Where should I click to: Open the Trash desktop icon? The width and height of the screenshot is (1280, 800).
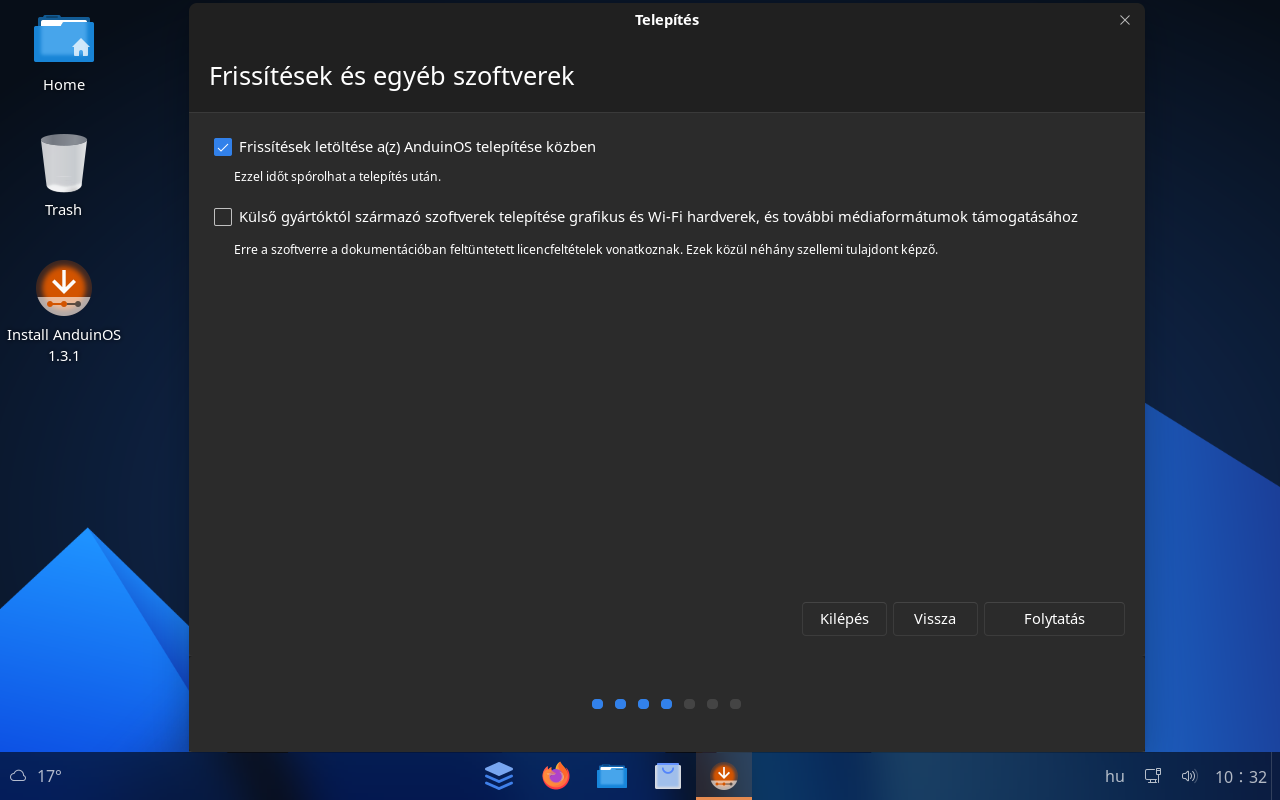click(64, 177)
